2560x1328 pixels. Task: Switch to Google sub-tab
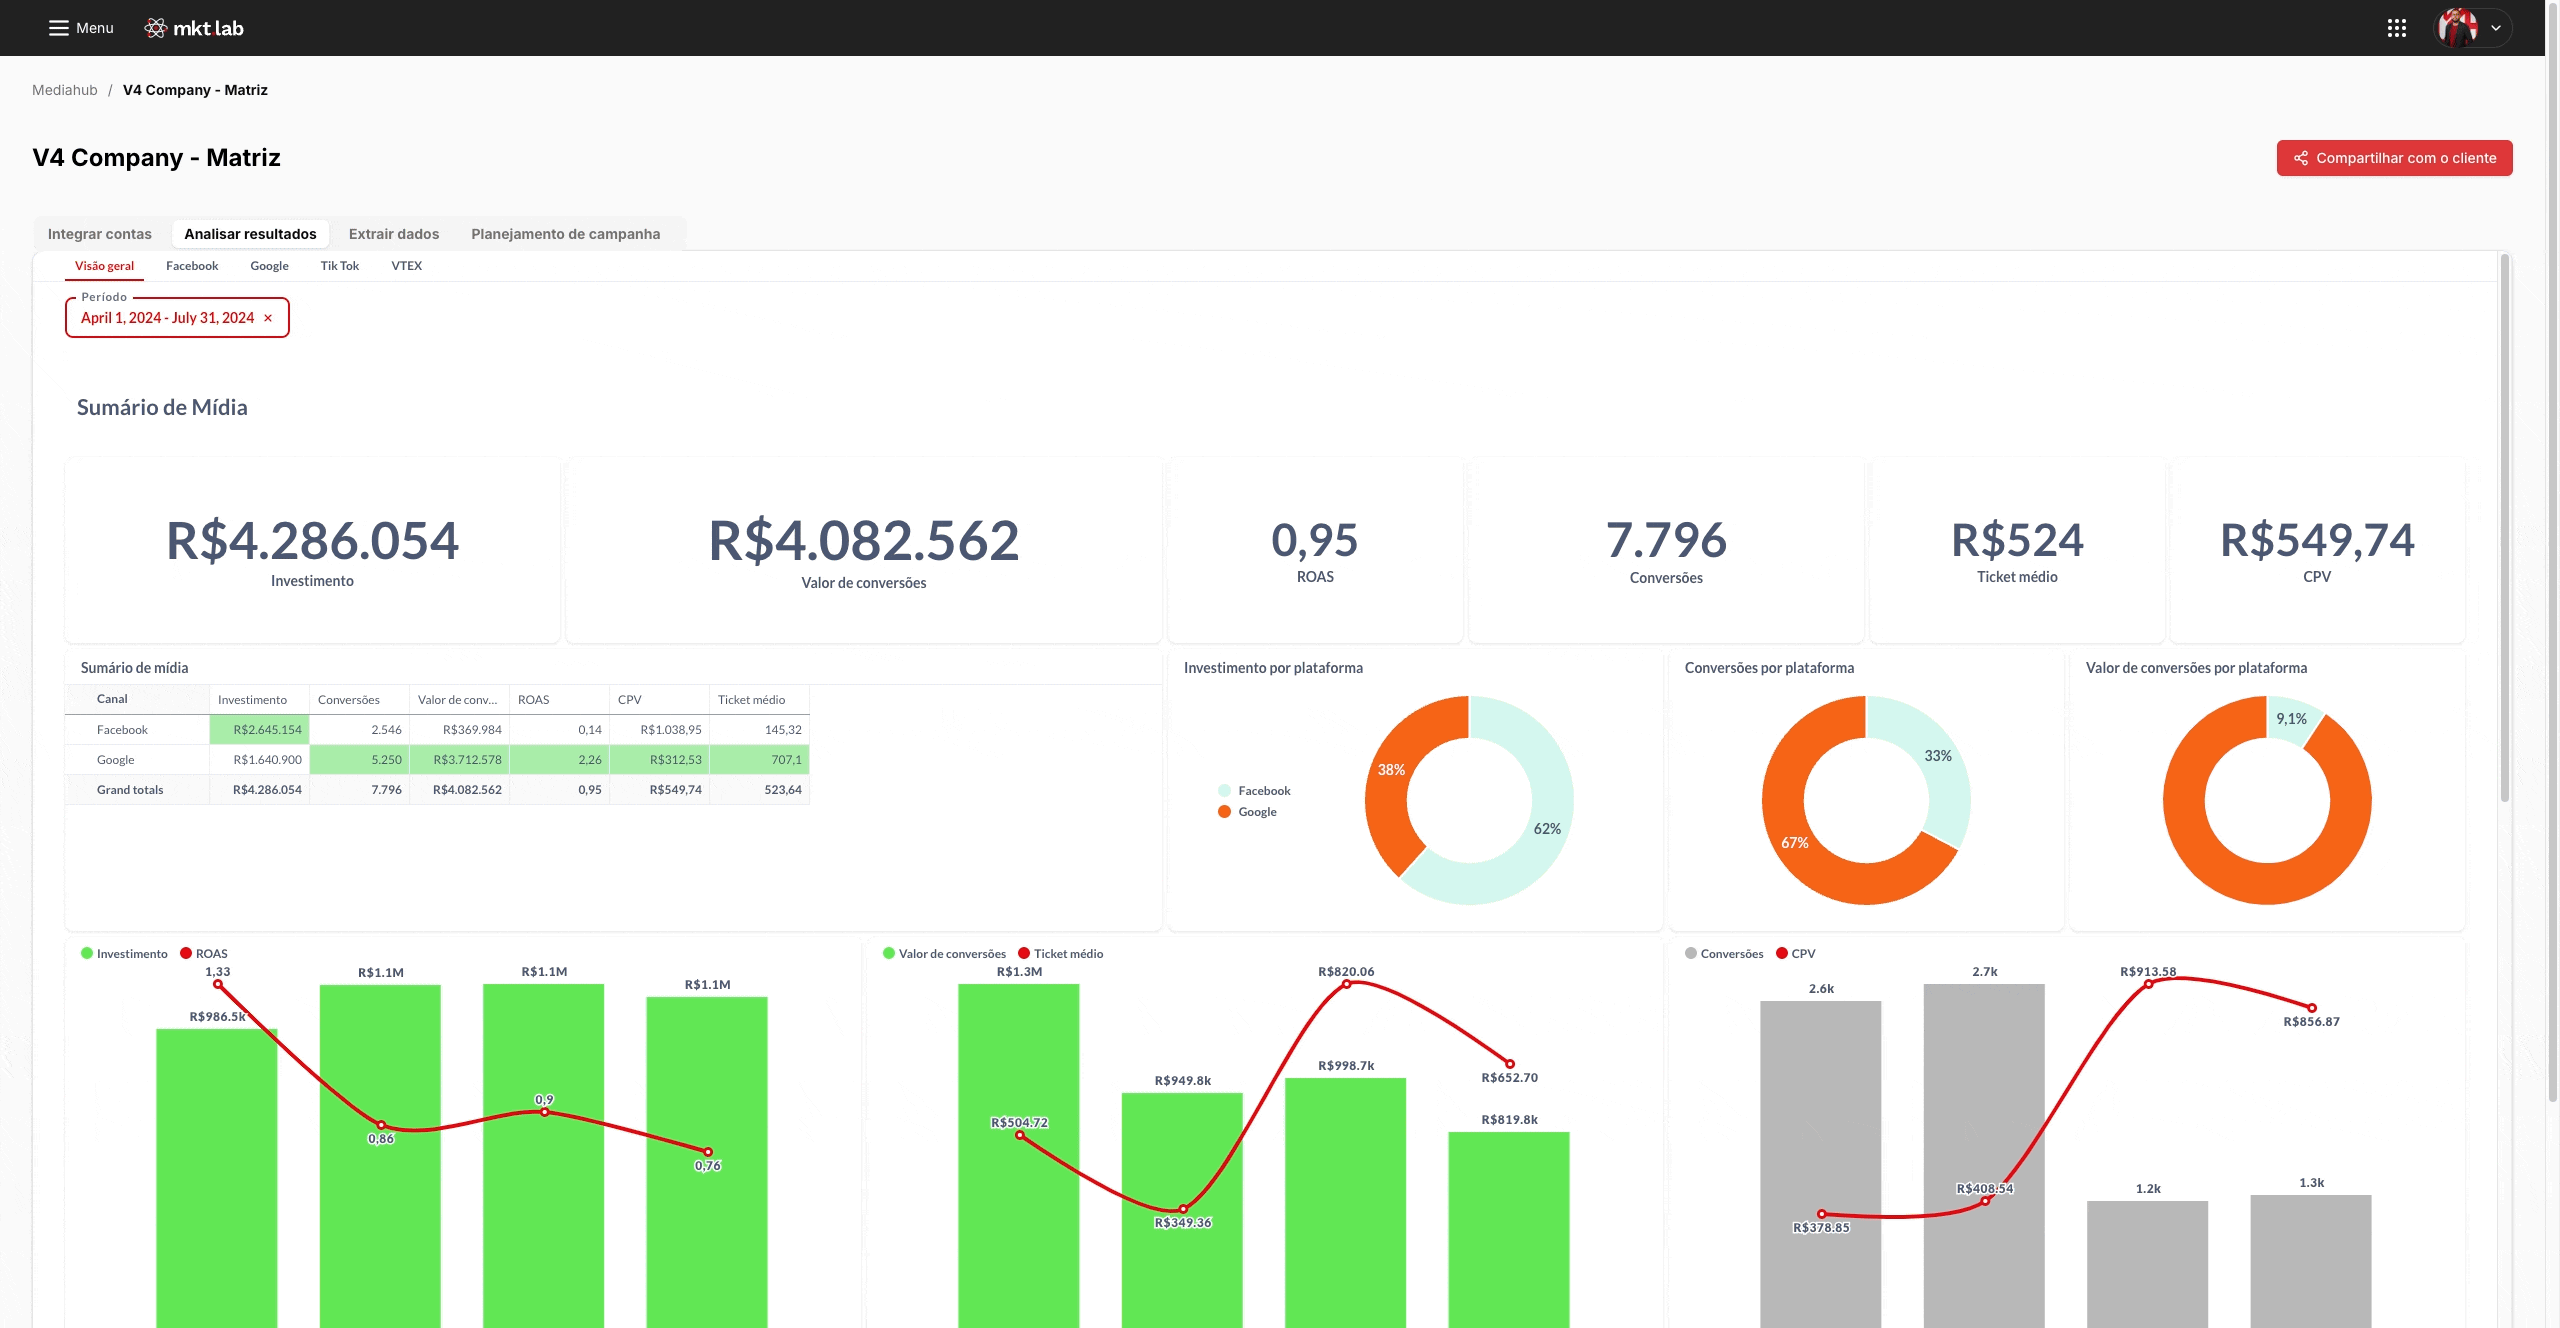point(269,266)
